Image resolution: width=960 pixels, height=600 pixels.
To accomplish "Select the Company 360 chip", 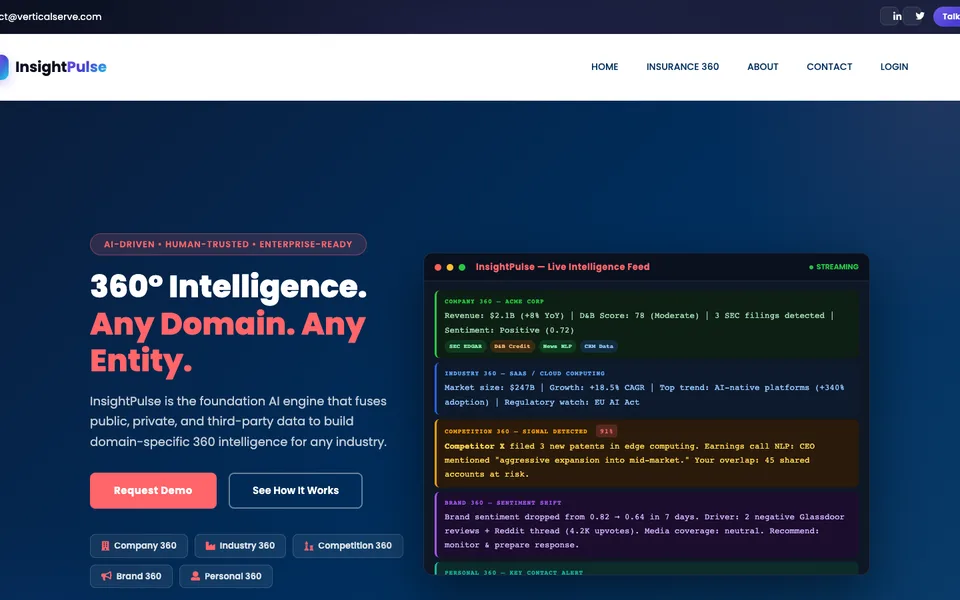I will click(139, 546).
